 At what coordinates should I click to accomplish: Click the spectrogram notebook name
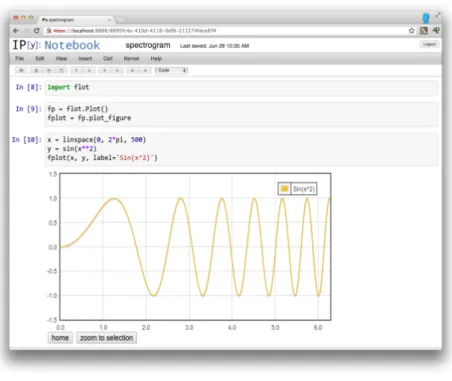(x=148, y=45)
